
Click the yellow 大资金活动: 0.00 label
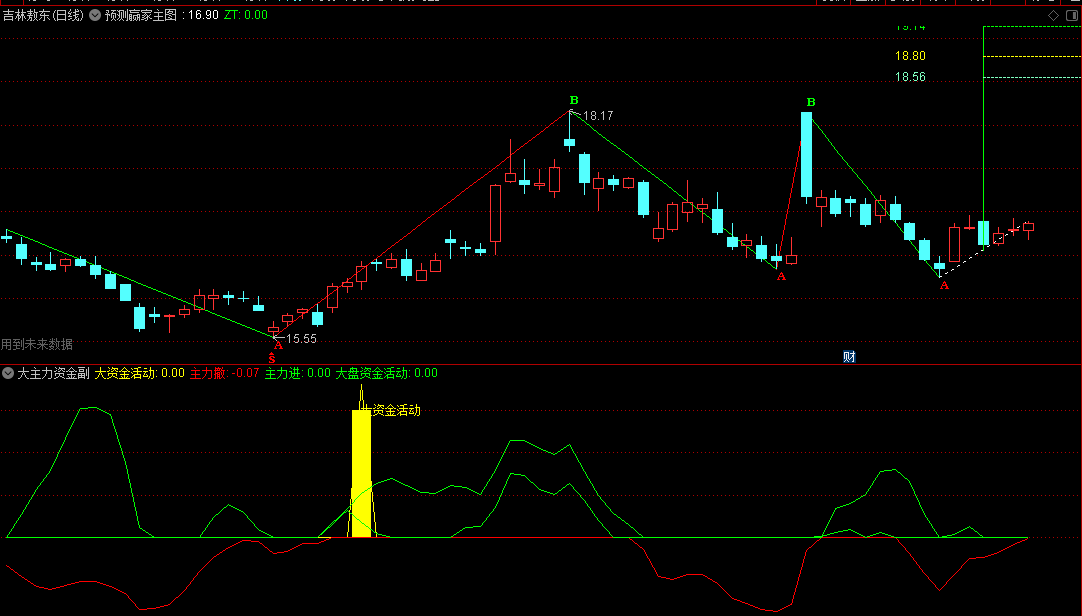click(x=139, y=373)
